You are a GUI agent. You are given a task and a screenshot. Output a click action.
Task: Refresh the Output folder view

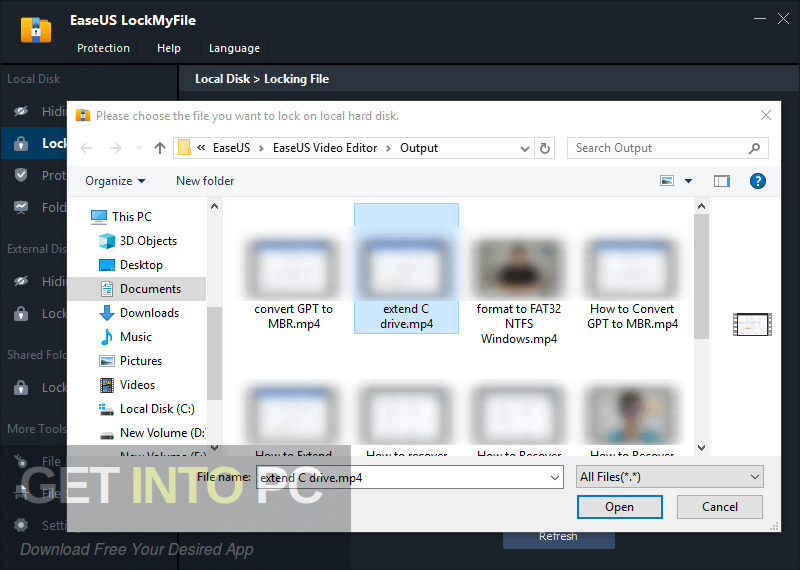coord(545,148)
